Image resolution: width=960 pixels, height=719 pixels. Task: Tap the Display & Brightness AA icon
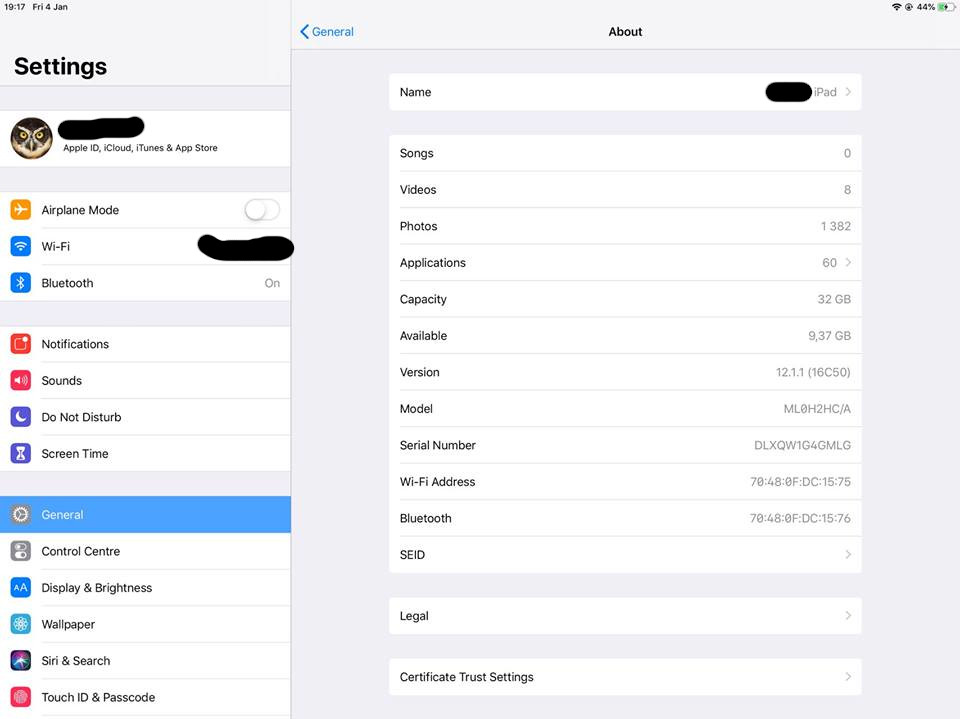(20, 587)
